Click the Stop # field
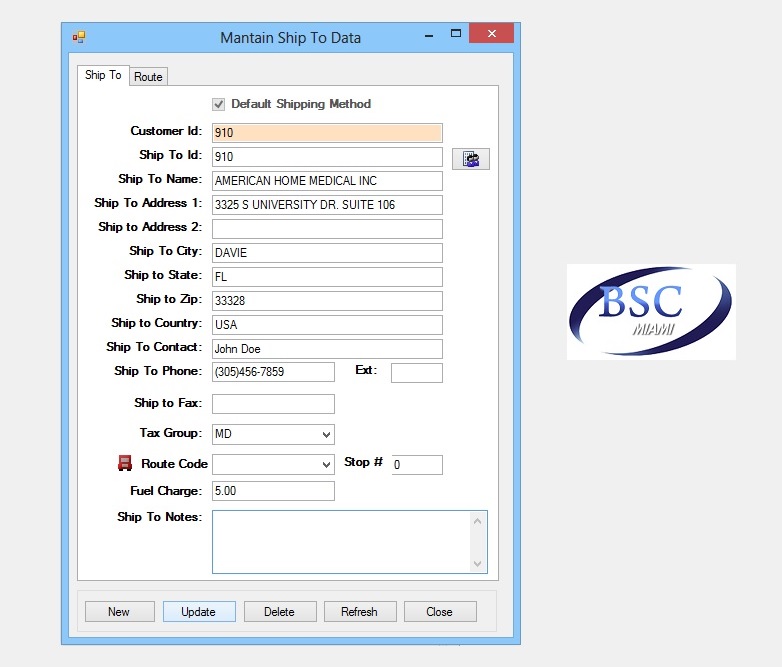 pyautogui.click(x=417, y=464)
